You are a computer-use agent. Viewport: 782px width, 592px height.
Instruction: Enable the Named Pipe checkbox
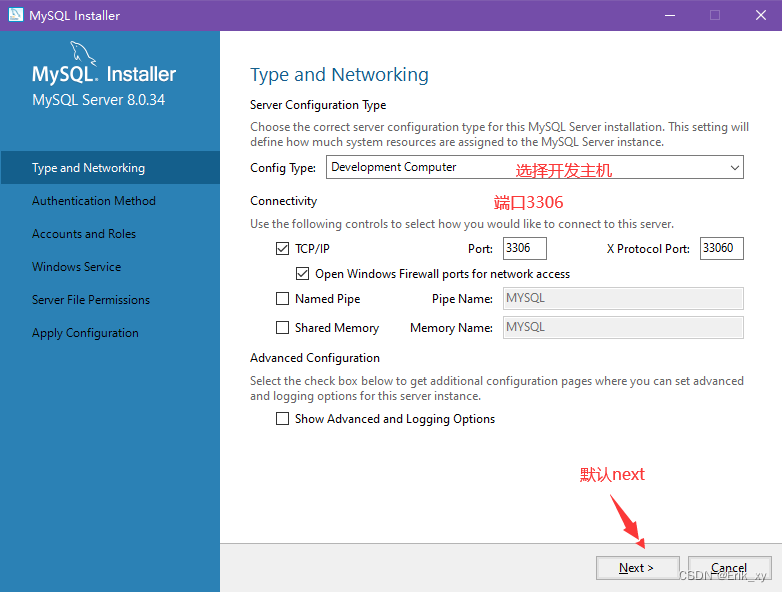pyautogui.click(x=282, y=298)
